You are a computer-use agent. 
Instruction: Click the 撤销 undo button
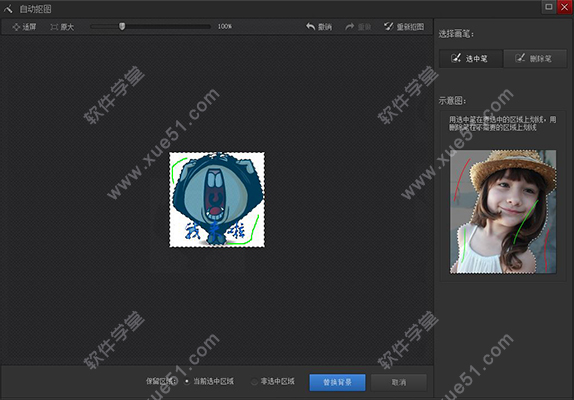point(319,27)
